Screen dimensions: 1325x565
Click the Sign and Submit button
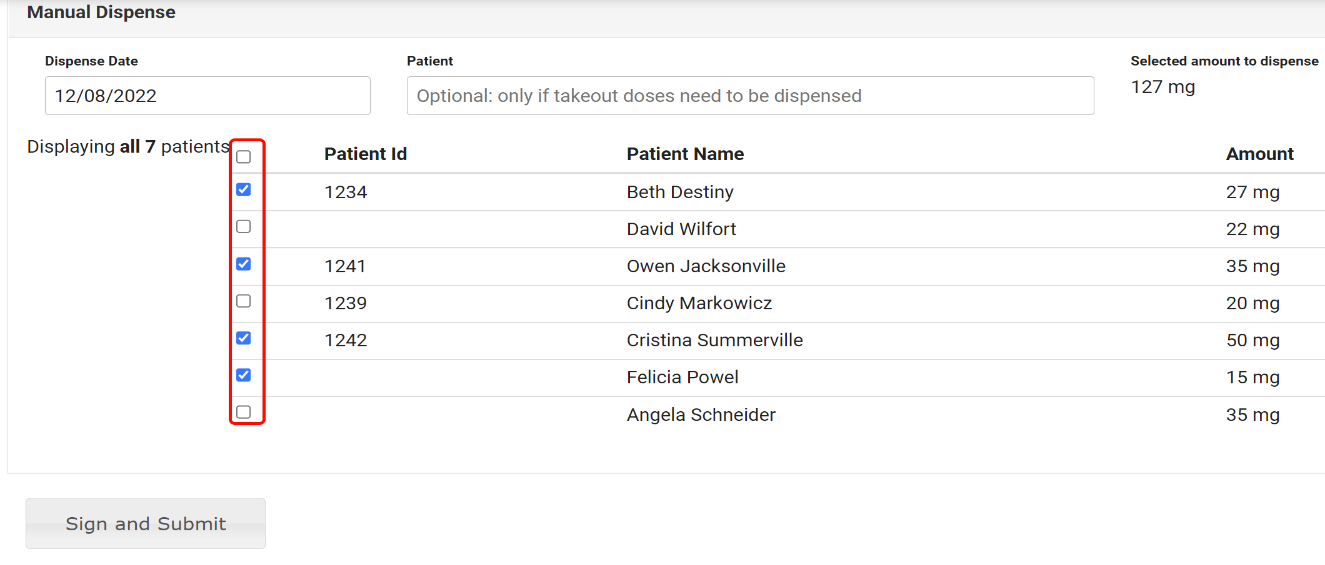click(146, 524)
